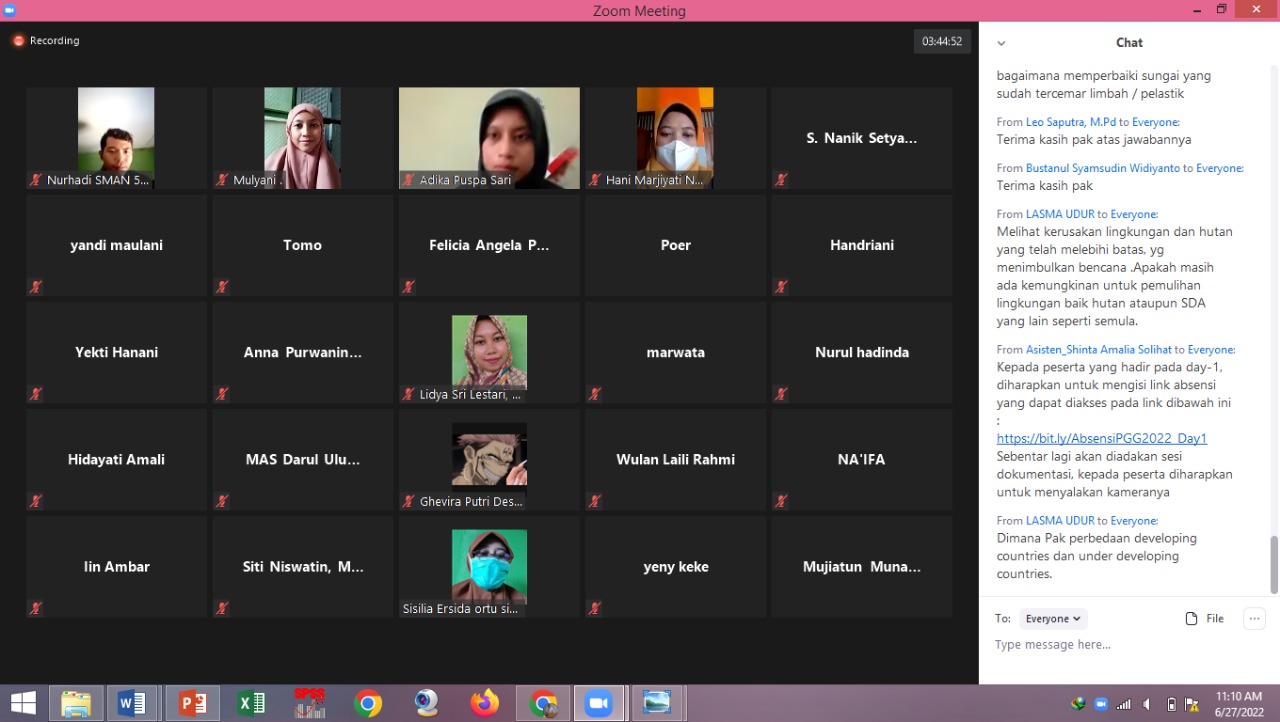Screen dimensions: 1280x722
Task: Click muted mic icon on Nurul hadinda tile
Action: (781, 394)
